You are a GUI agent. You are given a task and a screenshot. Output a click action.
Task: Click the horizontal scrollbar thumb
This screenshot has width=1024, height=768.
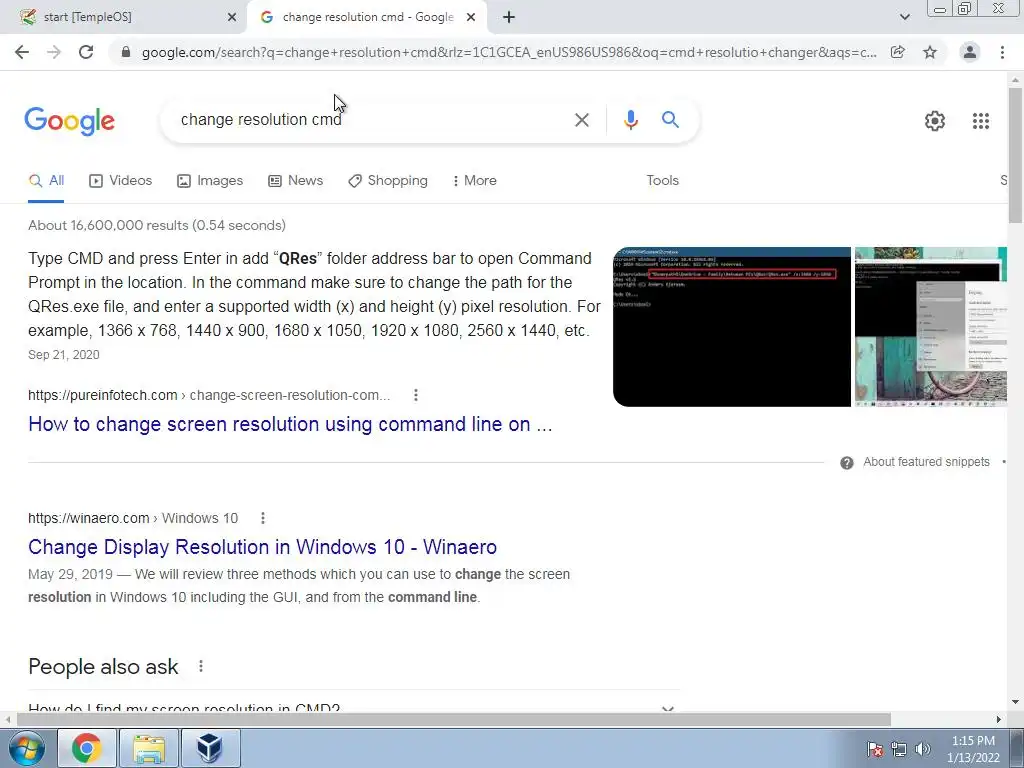click(x=454, y=719)
